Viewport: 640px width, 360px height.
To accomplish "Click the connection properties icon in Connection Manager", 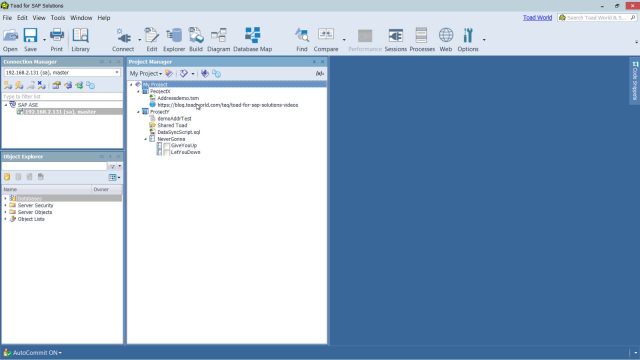I will click(56, 85).
